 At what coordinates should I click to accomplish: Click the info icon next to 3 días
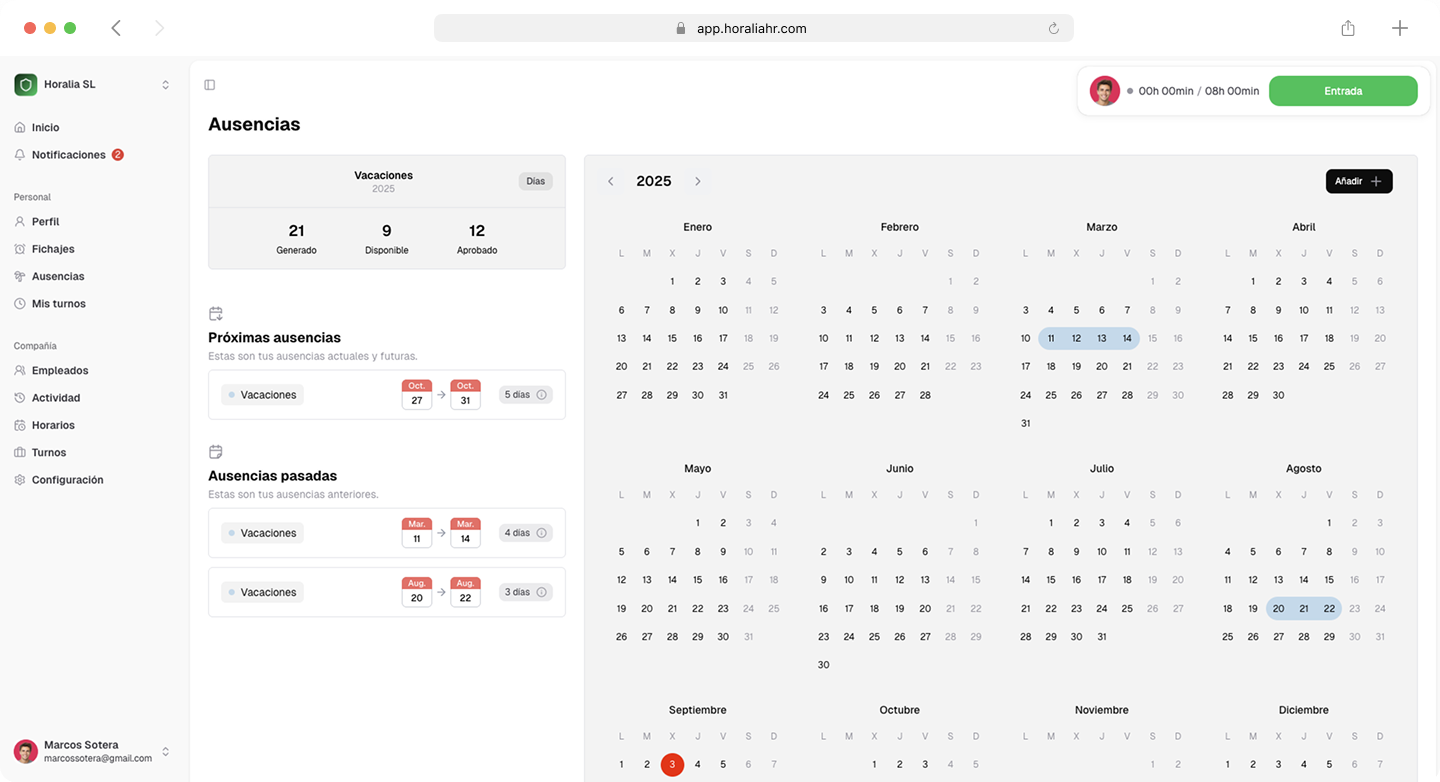(x=542, y=592)
